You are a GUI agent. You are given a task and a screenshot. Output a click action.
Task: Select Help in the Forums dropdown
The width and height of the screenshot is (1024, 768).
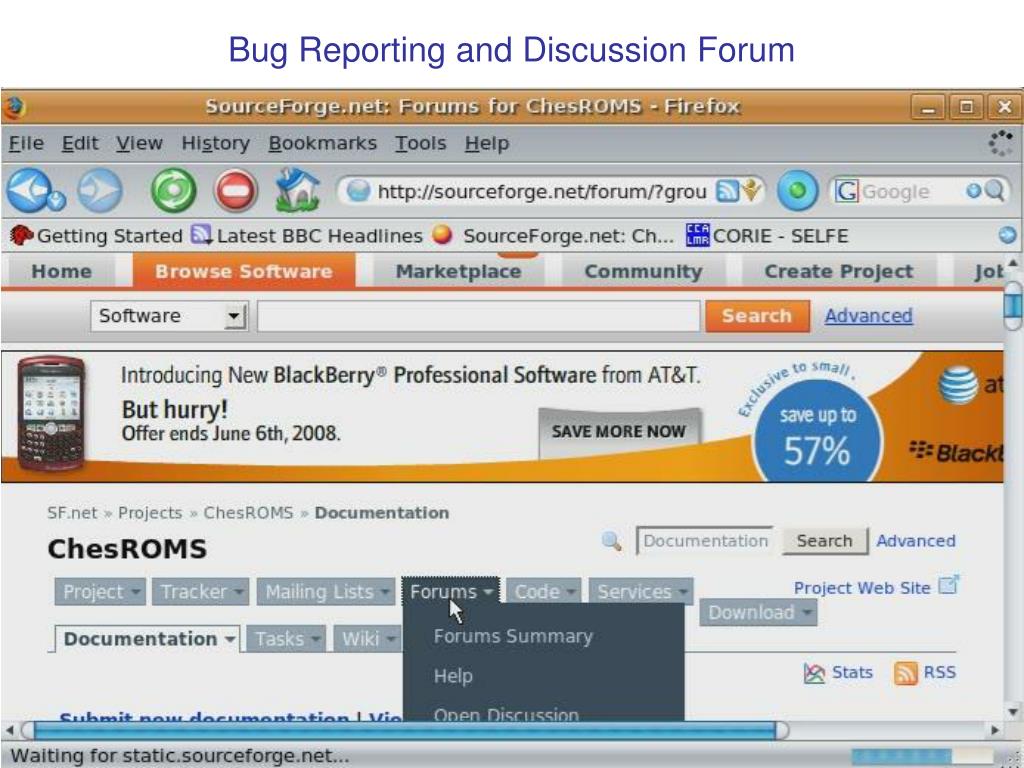(453, 676)
